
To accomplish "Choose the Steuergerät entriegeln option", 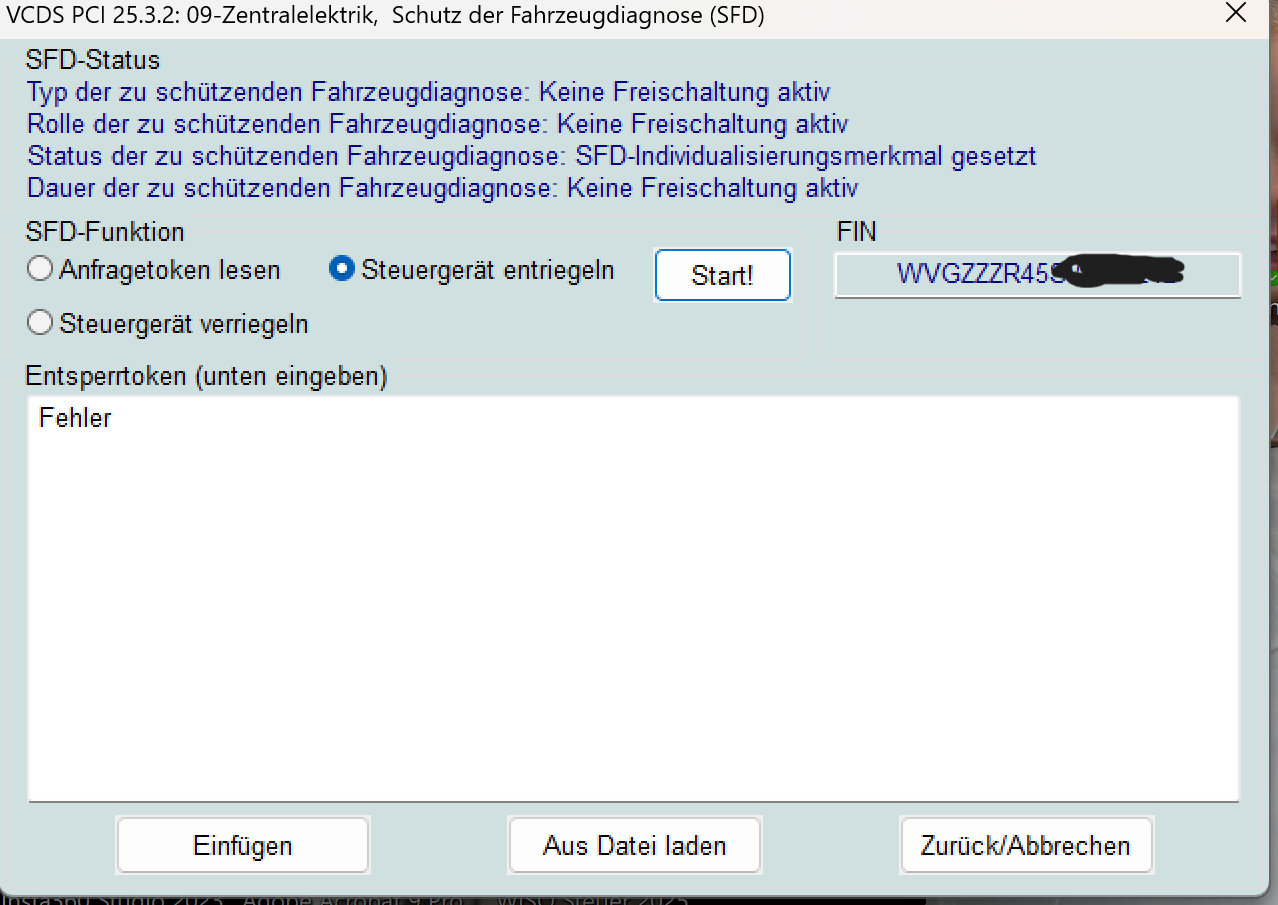I will tap(342, 270).
